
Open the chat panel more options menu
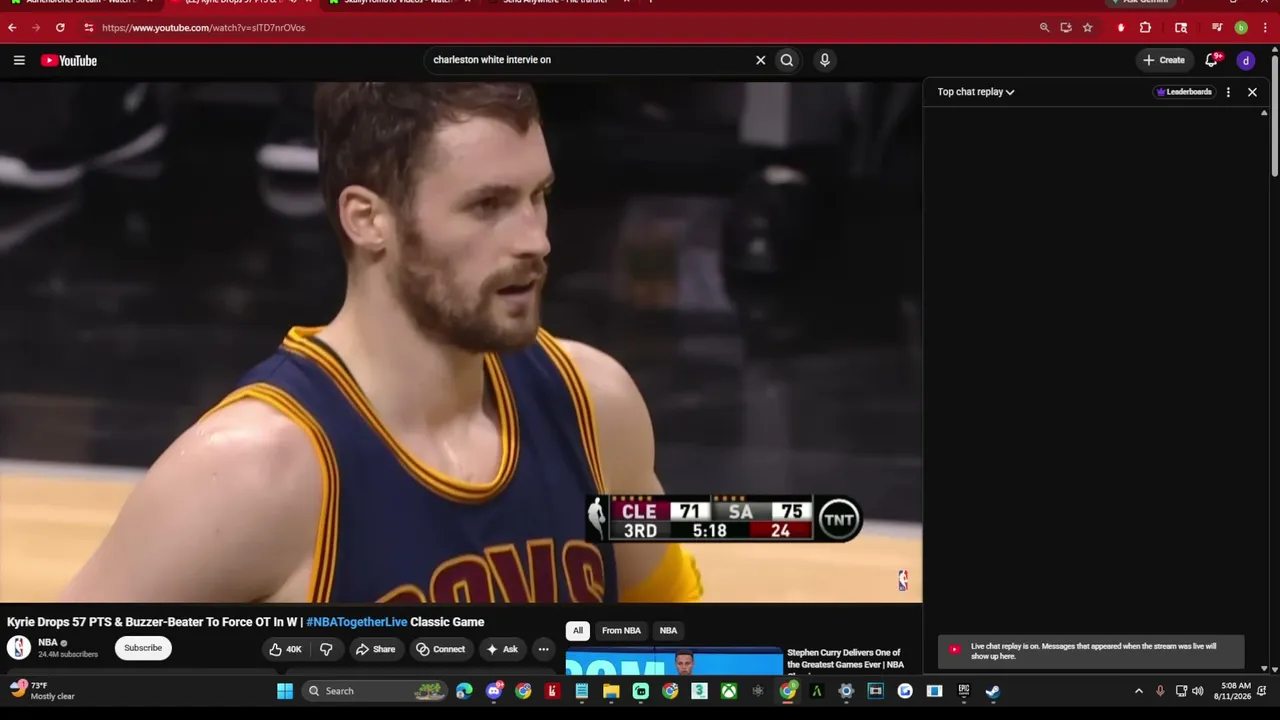[1228, 92]
